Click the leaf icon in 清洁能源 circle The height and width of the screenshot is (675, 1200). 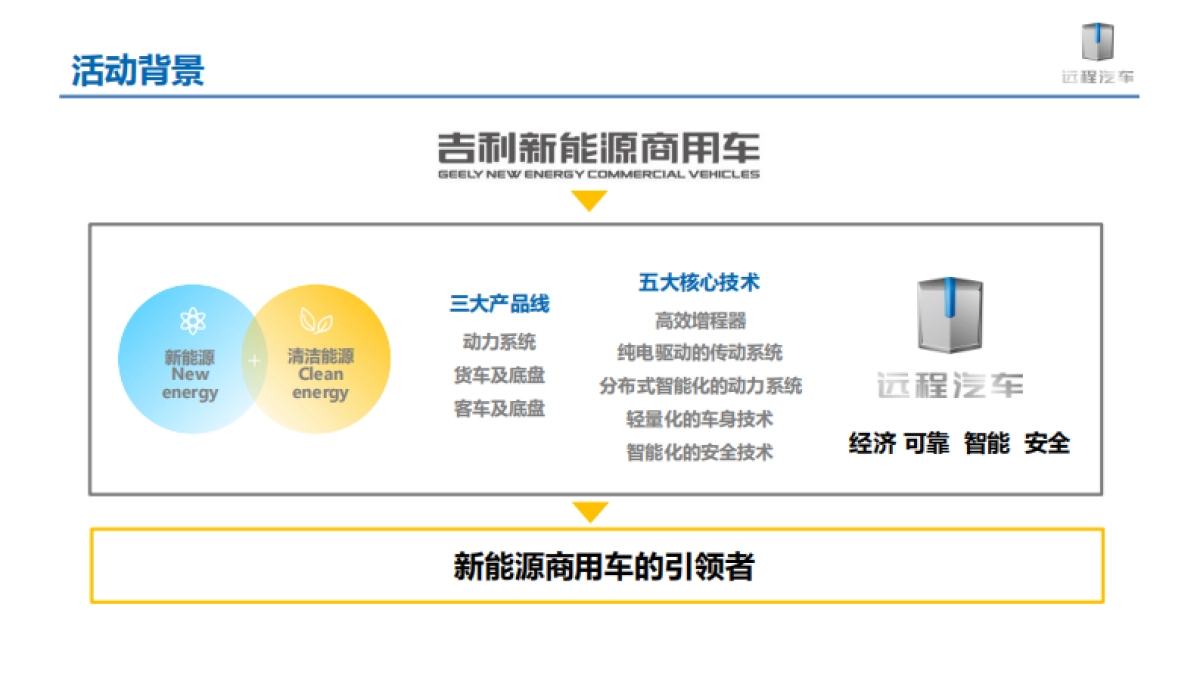(318, 322)
